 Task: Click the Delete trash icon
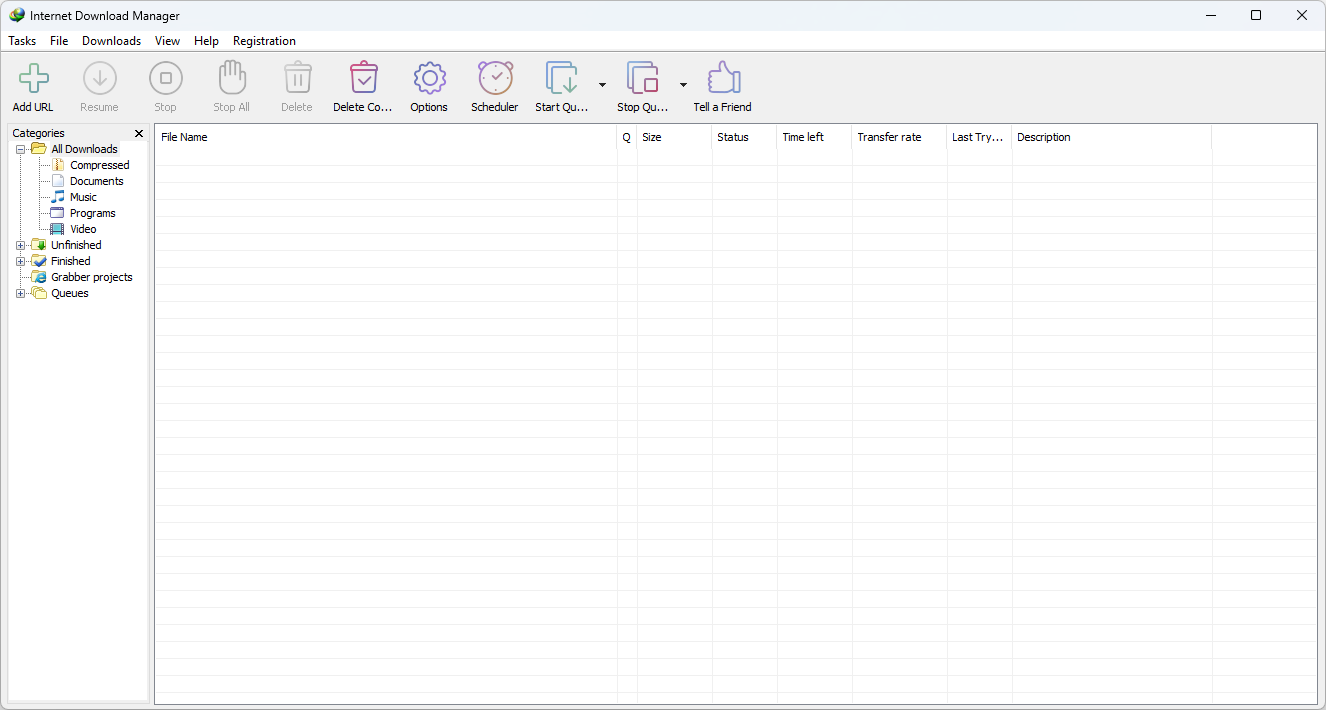tap(297, 78)
